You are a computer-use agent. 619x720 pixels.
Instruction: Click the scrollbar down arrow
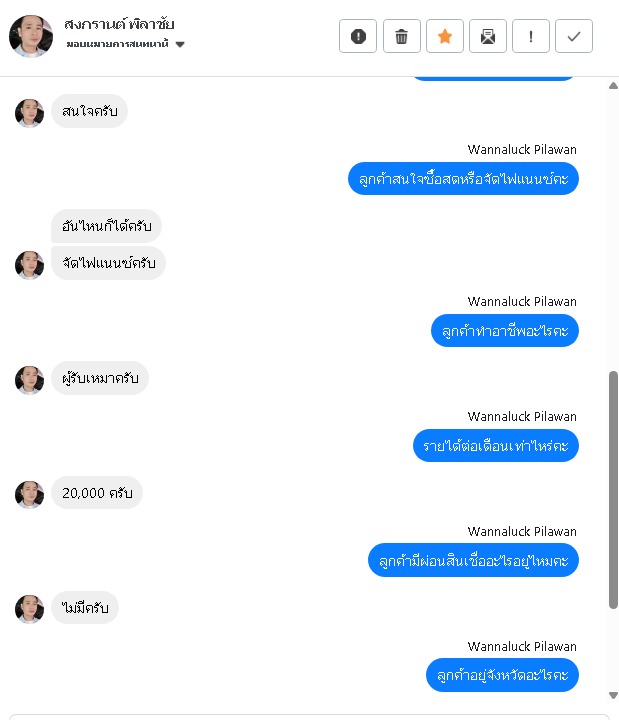(x=613, y=695)
